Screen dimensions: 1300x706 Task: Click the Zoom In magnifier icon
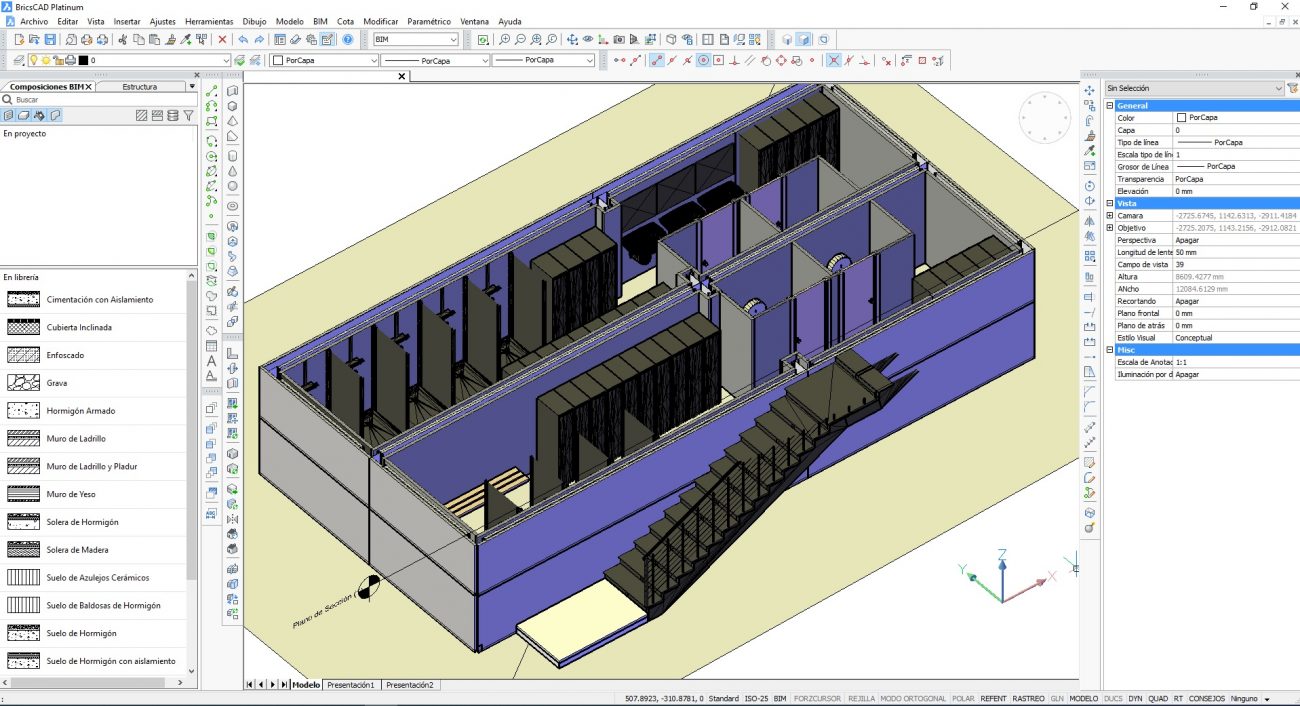(504, 40)
